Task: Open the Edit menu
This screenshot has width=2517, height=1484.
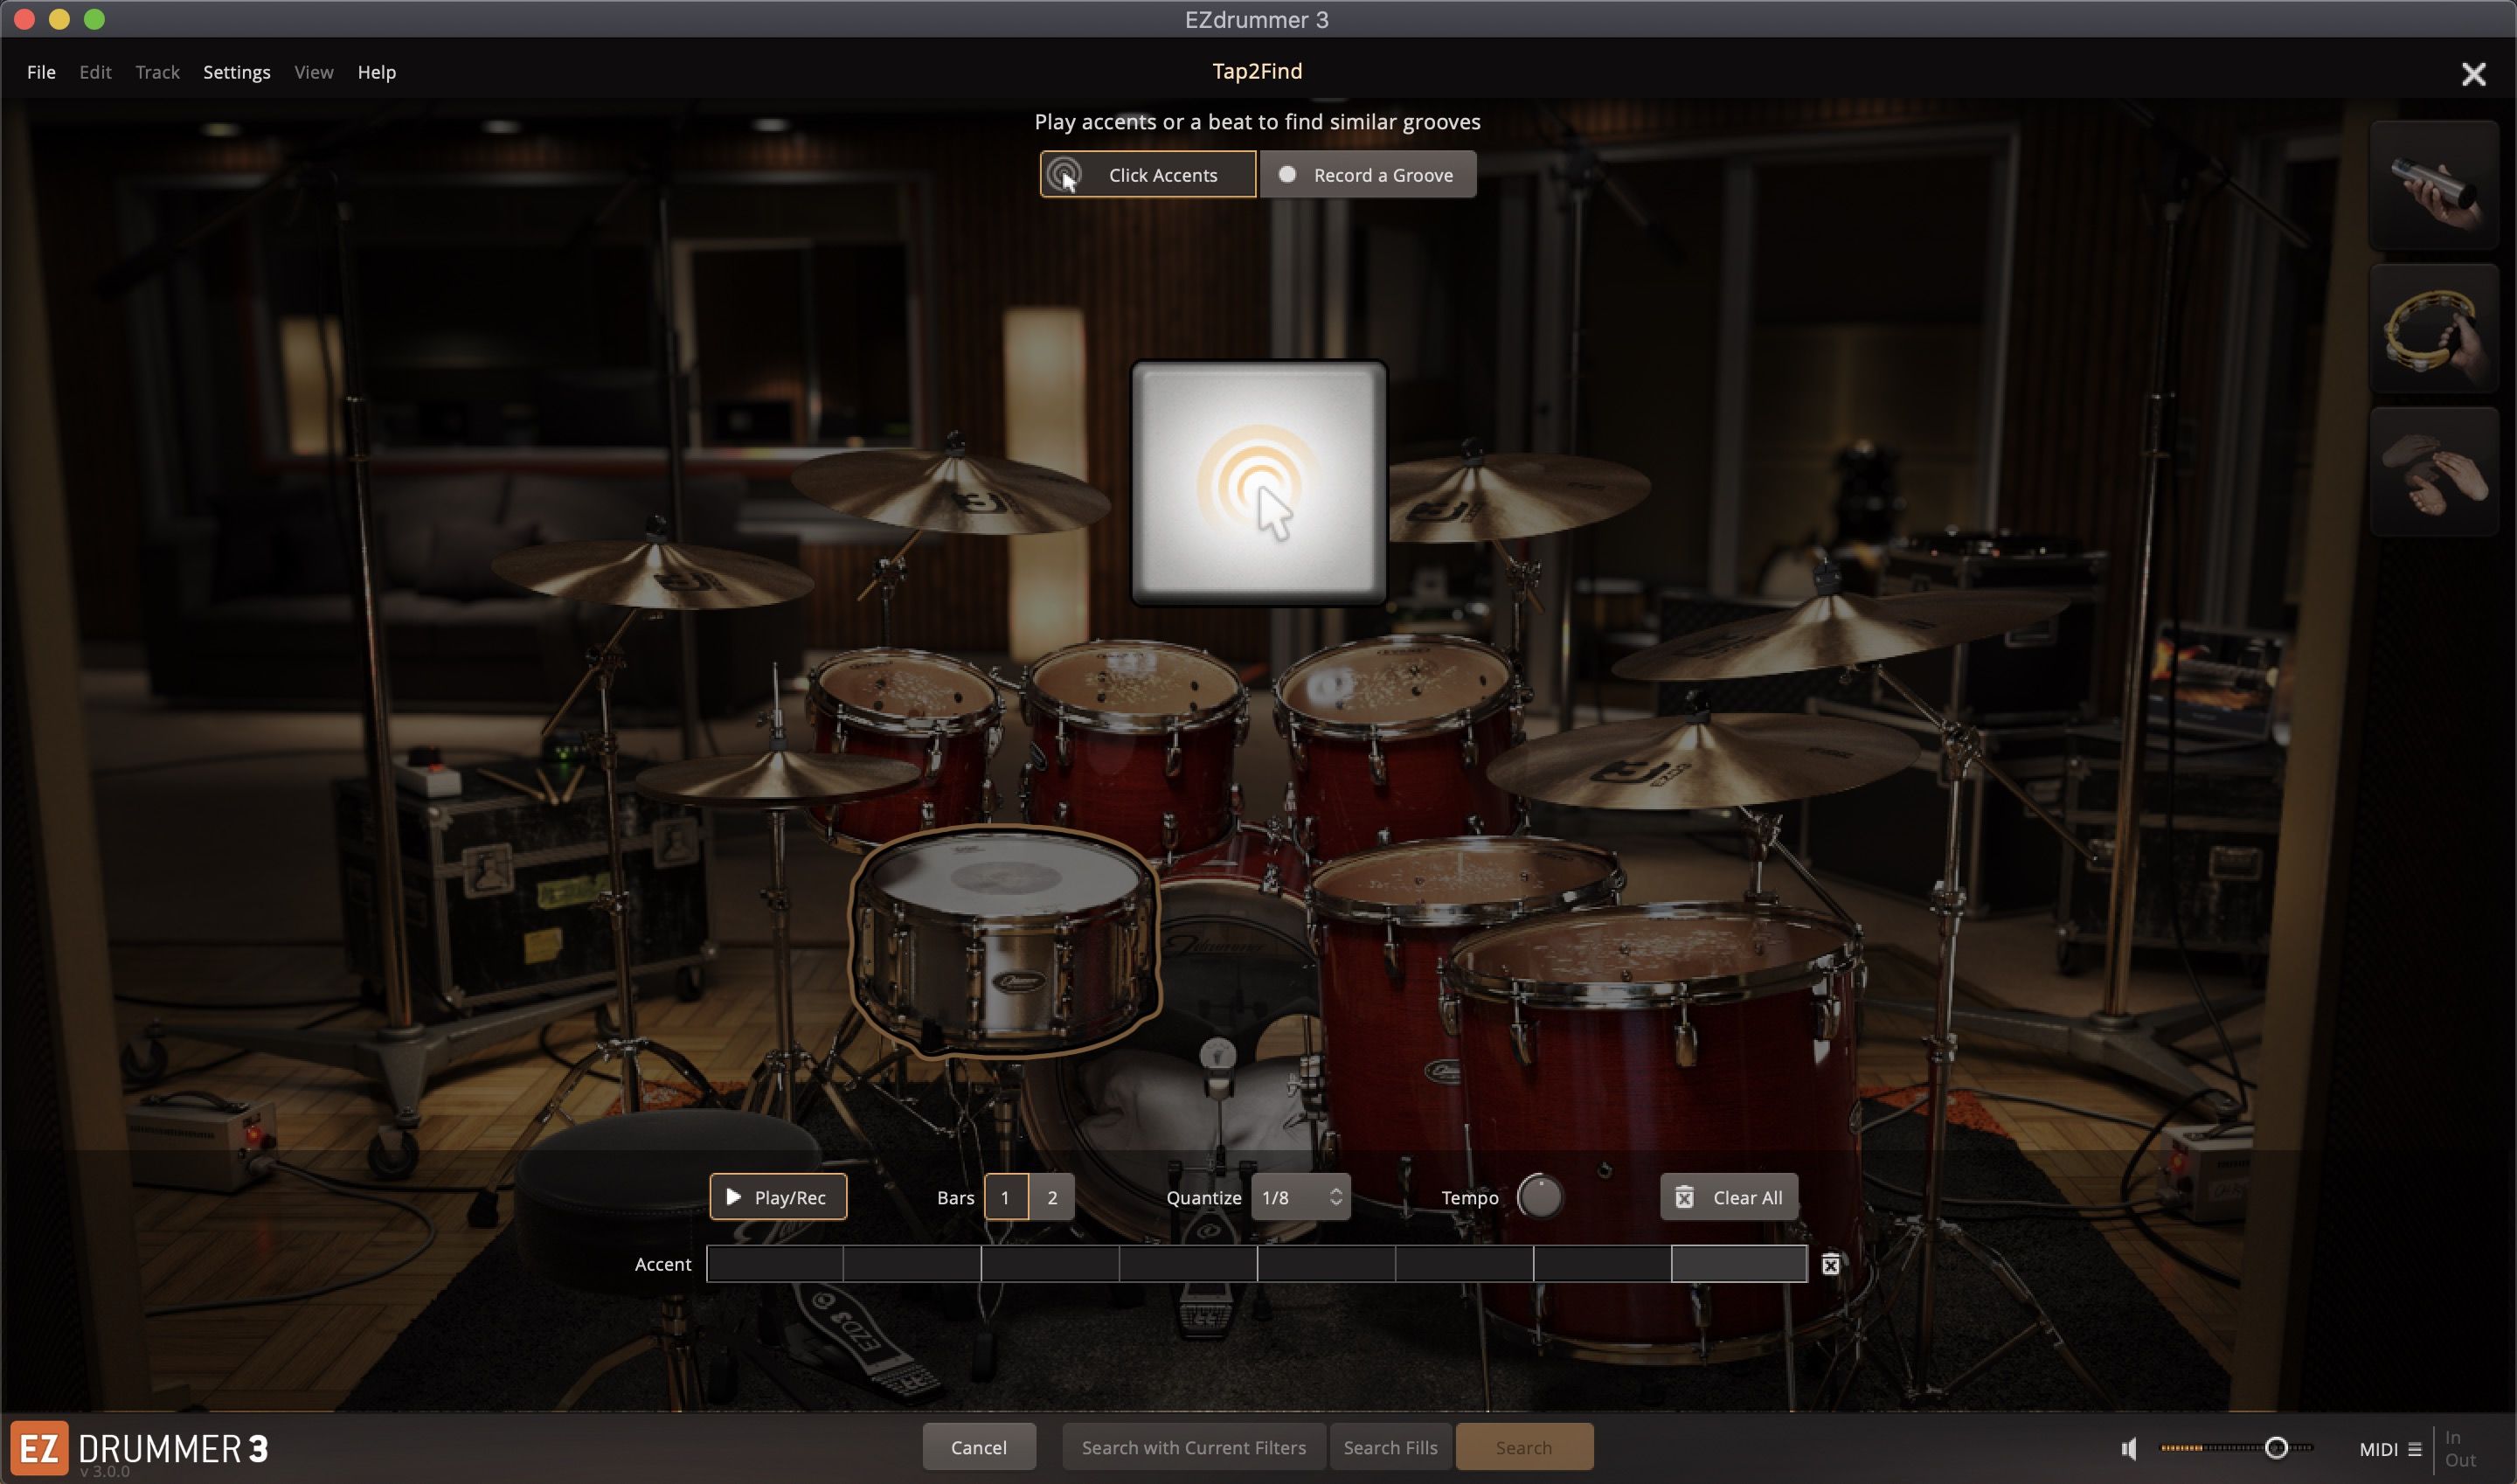Action: click(x=95, y=72)
